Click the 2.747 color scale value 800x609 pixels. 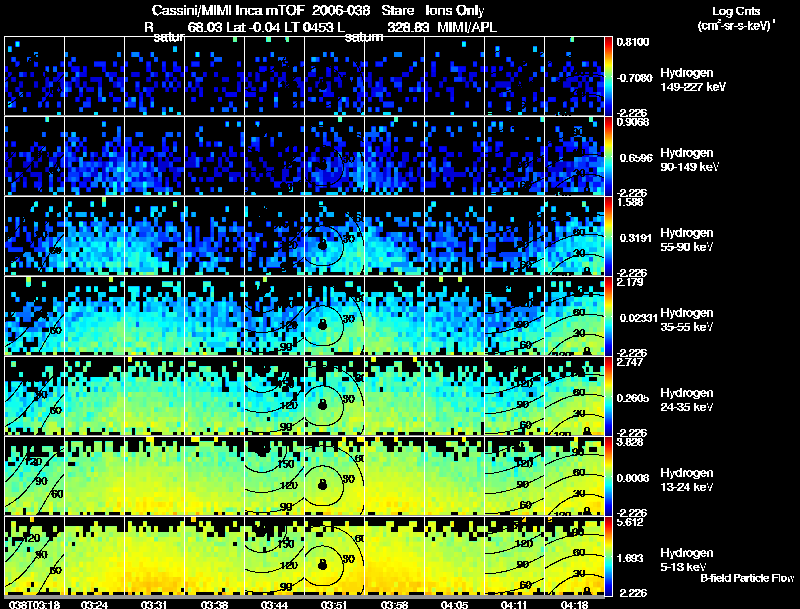click(x=630, y=362)
